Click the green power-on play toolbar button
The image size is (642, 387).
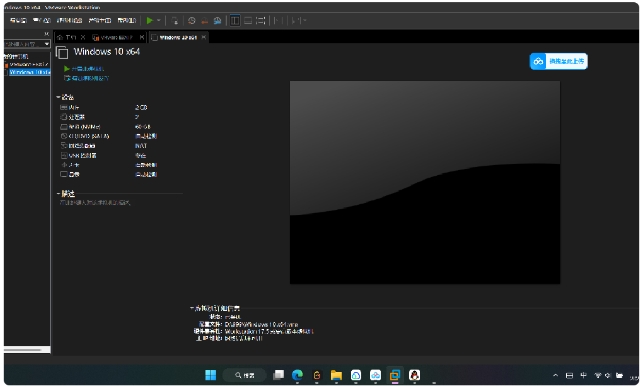pyautogui.click(x=150, y=20)
